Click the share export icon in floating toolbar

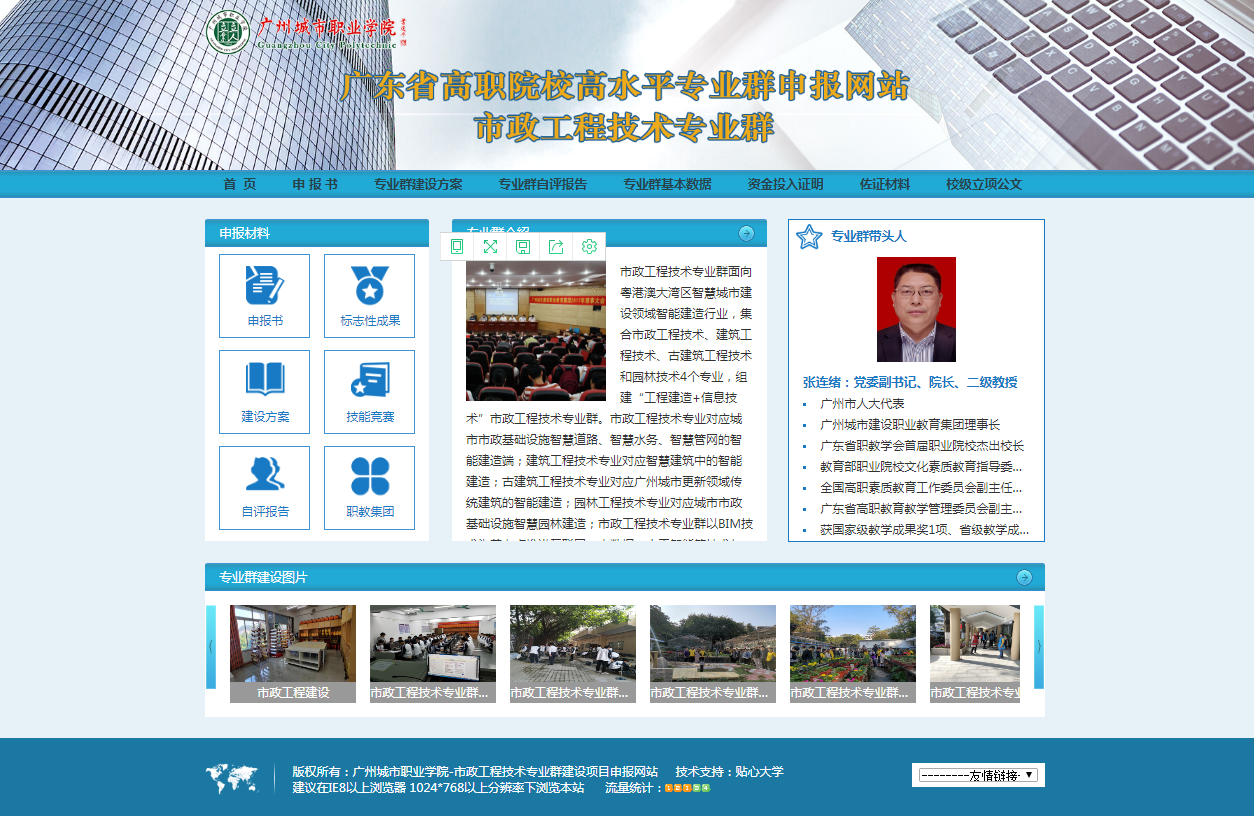556,247
